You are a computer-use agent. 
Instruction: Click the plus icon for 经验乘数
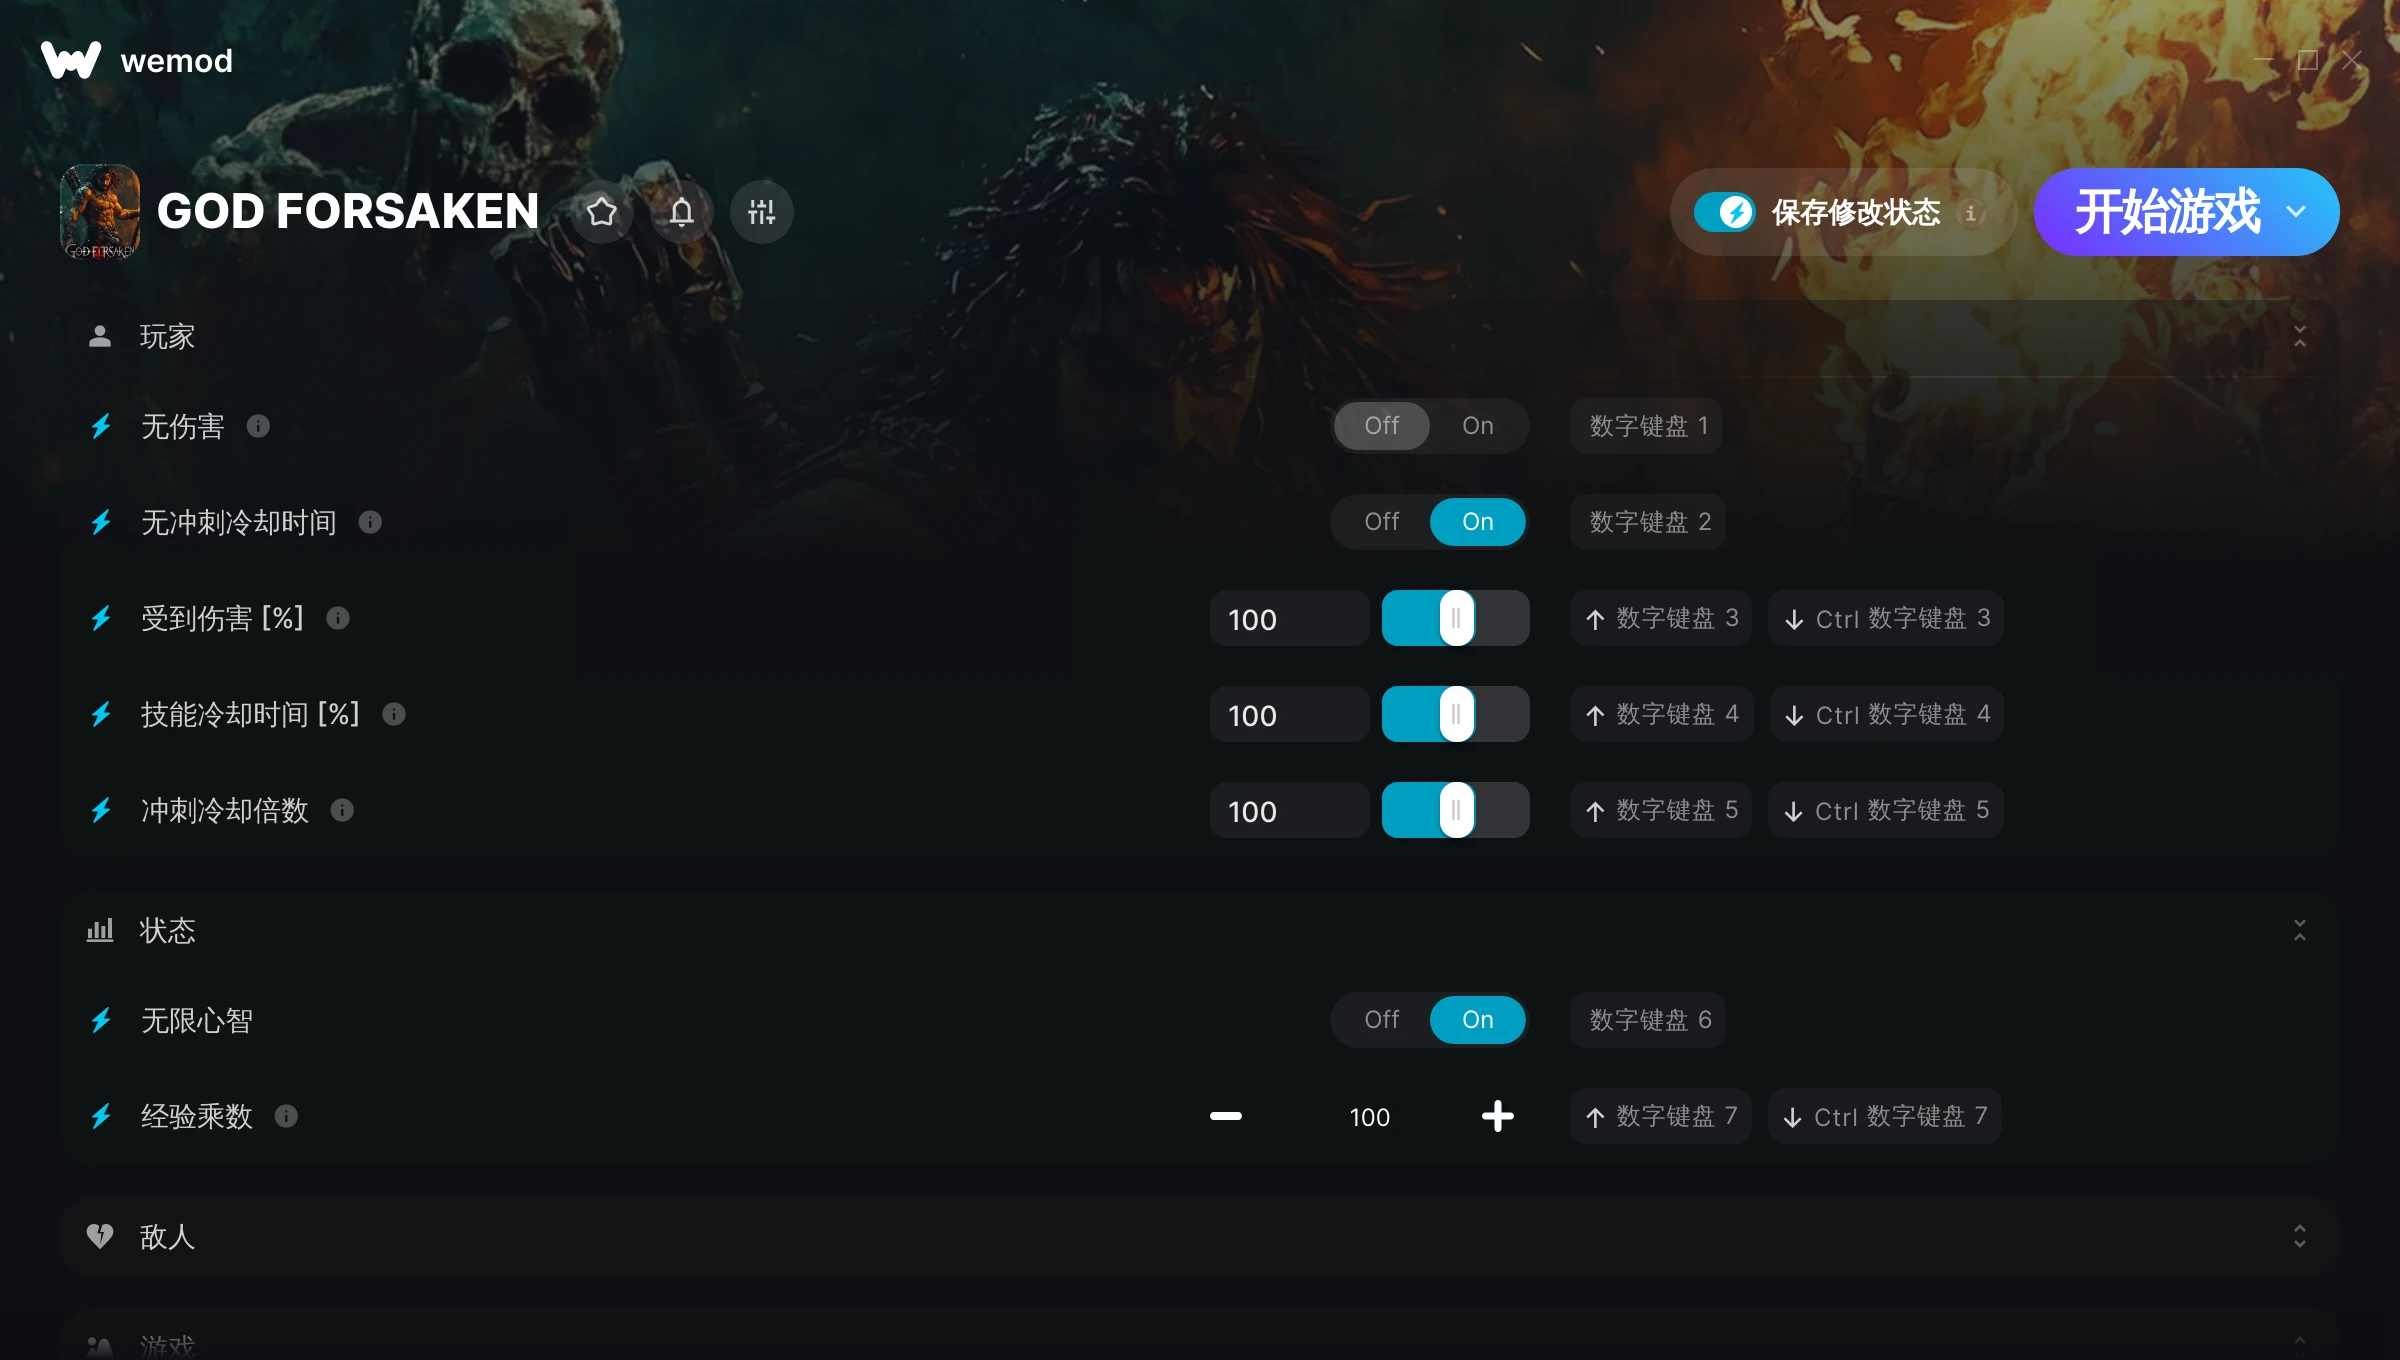[x=1497, y=1116]
